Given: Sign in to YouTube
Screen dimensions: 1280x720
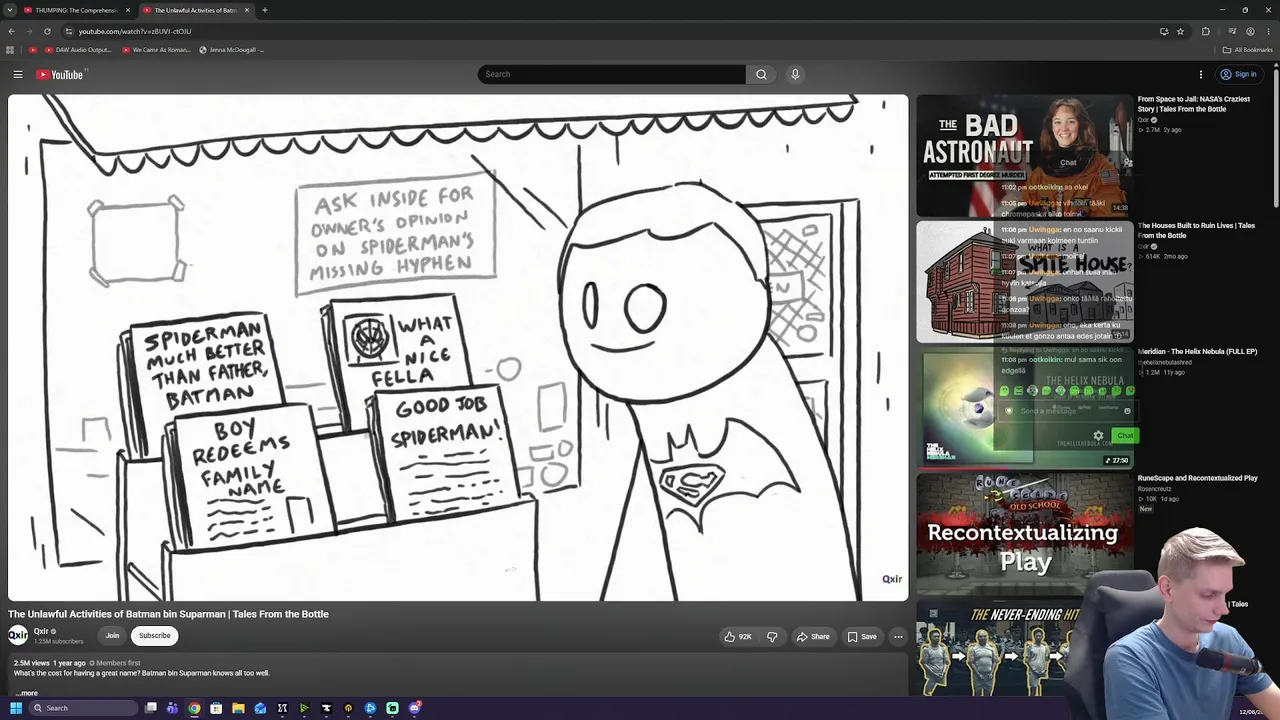Looking at the screenshot, I should 1238,74.
